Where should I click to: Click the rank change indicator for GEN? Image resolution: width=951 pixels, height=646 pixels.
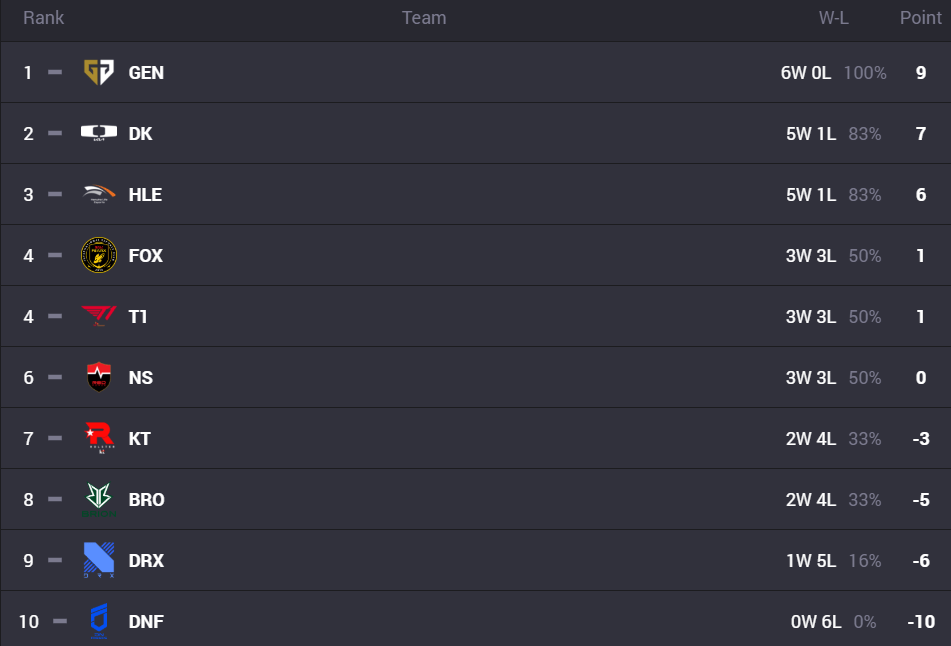[x=55, y=72]
